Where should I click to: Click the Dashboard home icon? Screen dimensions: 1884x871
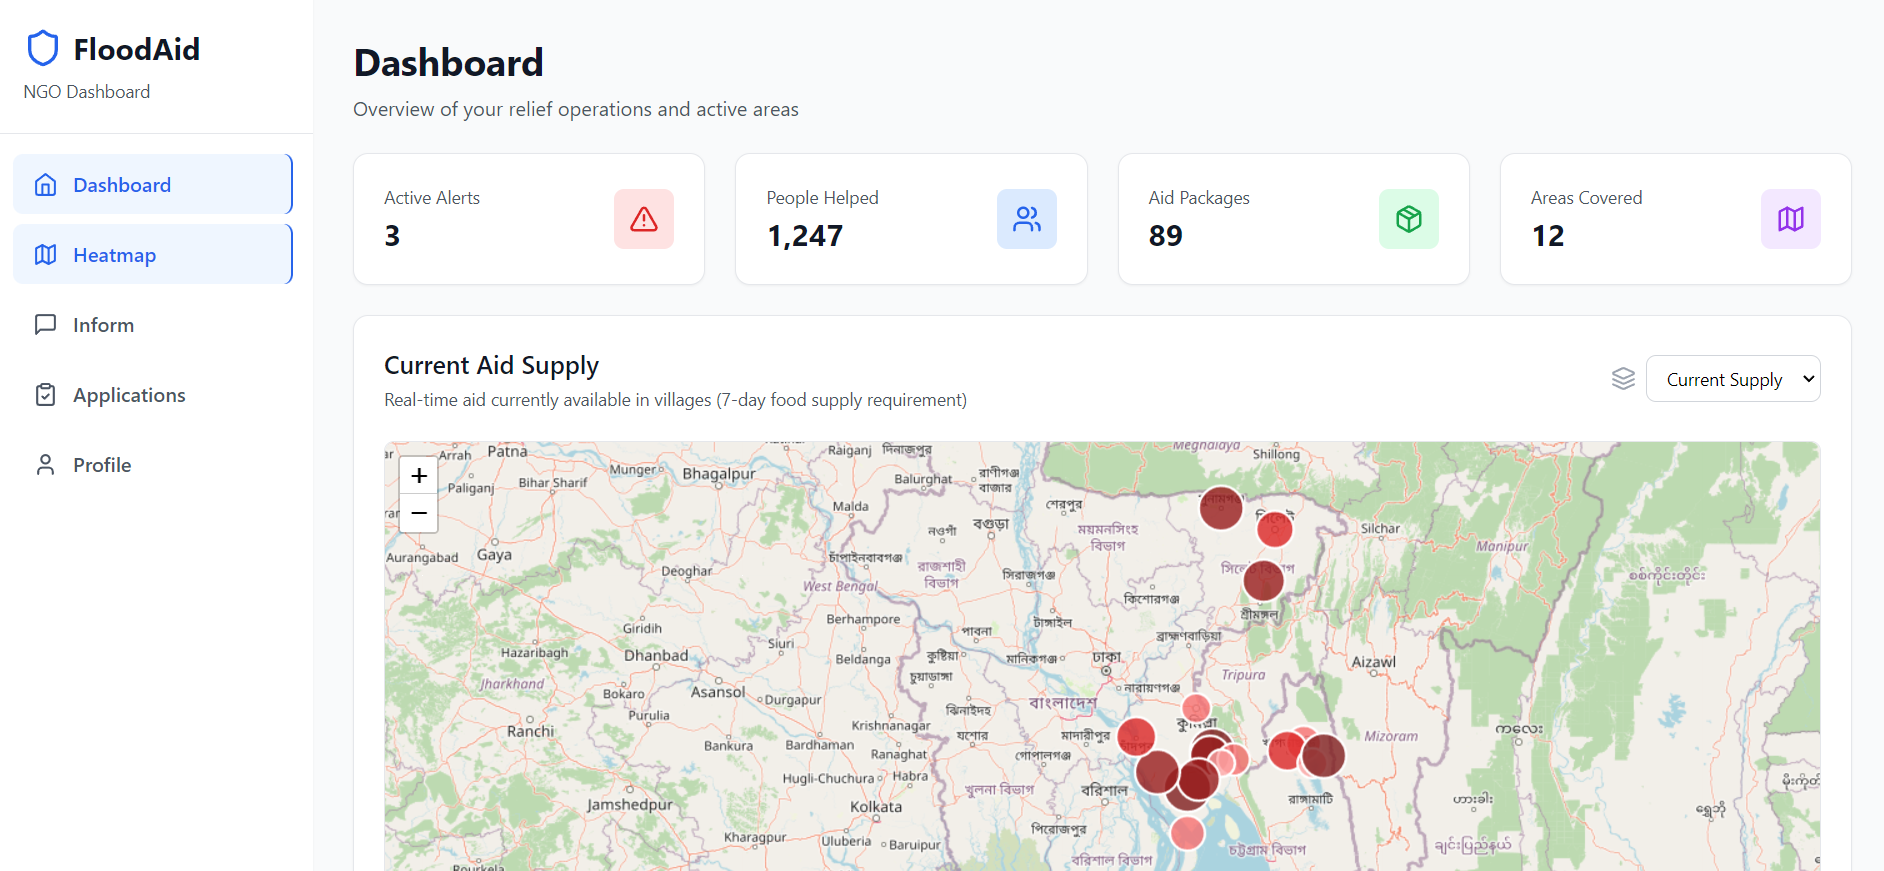pos(45,185)
